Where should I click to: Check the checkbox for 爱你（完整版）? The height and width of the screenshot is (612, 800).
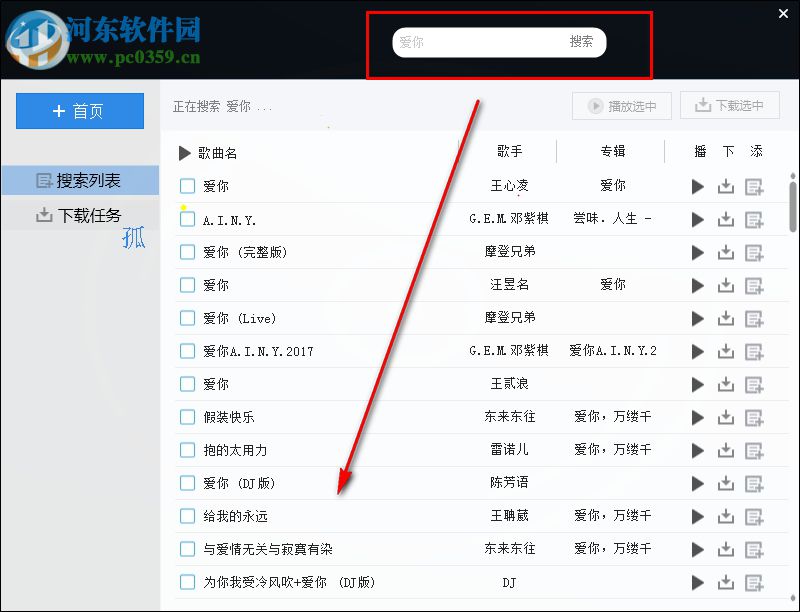[x=187, y=253]
